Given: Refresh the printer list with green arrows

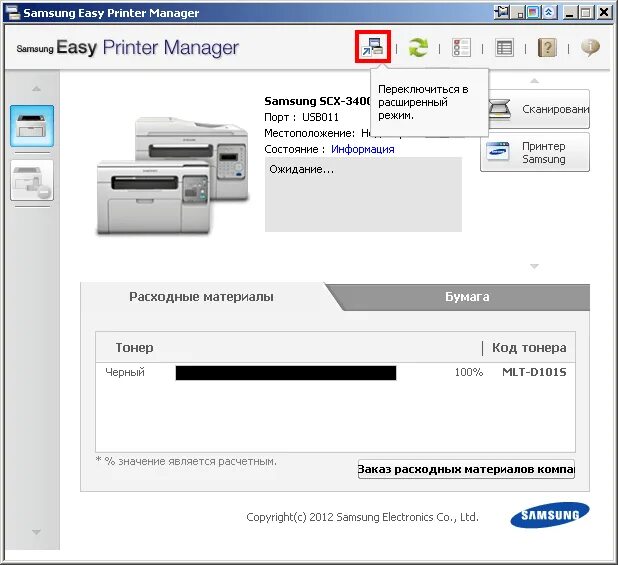Looking at the screenshot, I should click(x=418, y=48).
